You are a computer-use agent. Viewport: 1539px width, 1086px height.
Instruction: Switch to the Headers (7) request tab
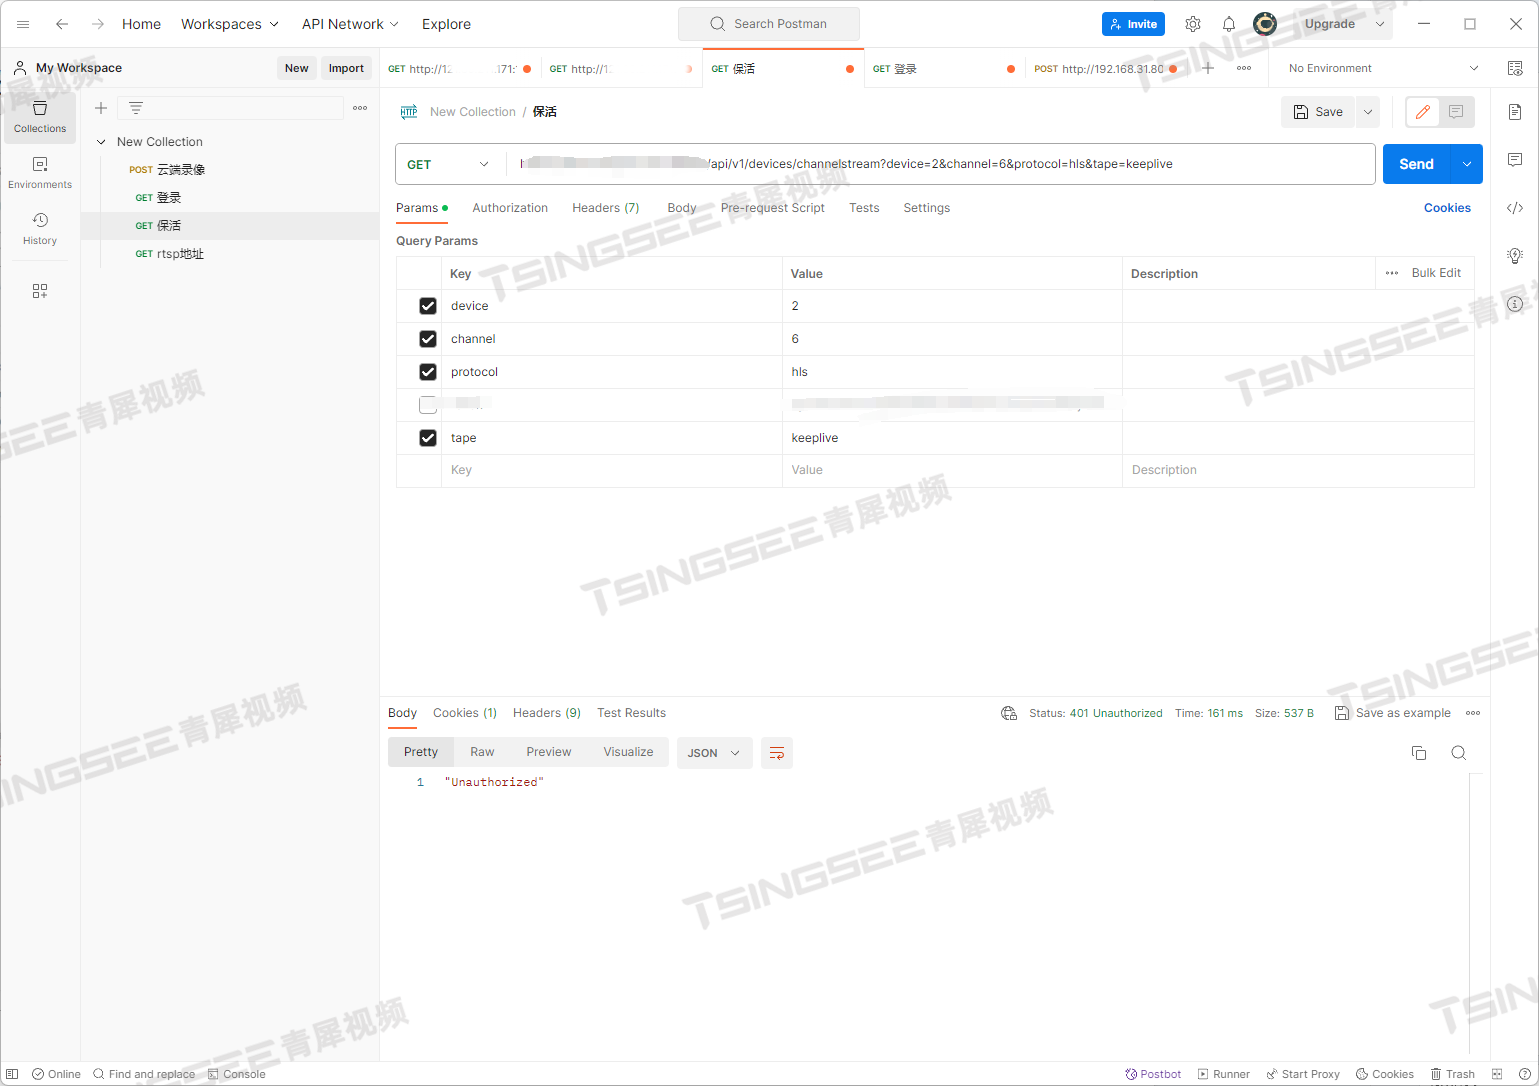click(606, 208)
